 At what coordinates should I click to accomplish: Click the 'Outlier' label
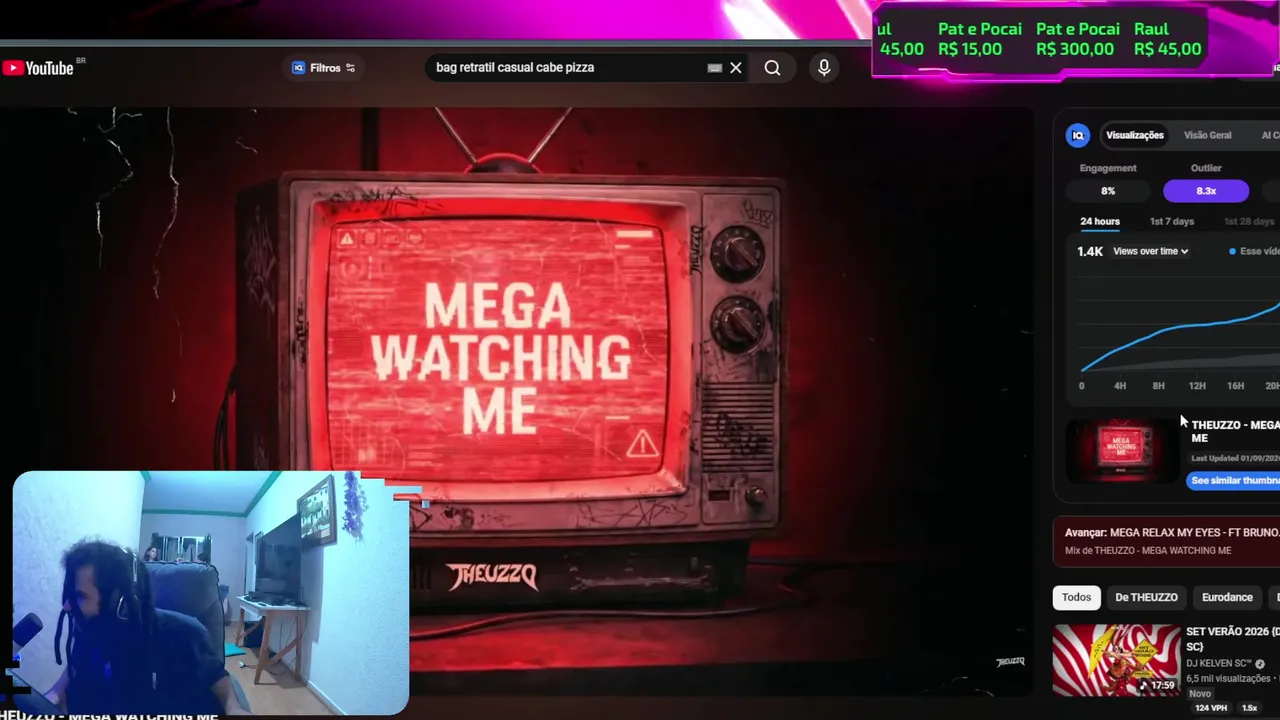(x=1206, y=168)
